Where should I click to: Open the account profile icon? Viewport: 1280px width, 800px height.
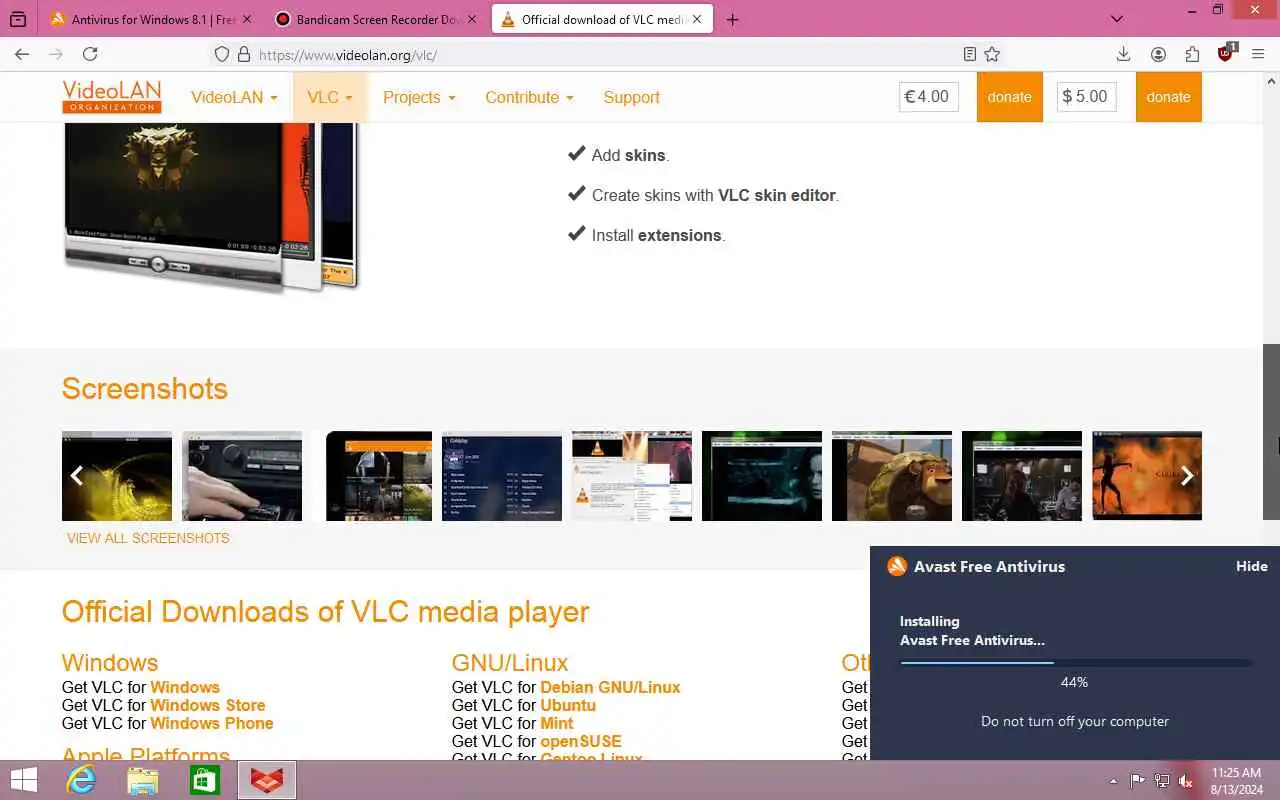tap(1158, 55)
